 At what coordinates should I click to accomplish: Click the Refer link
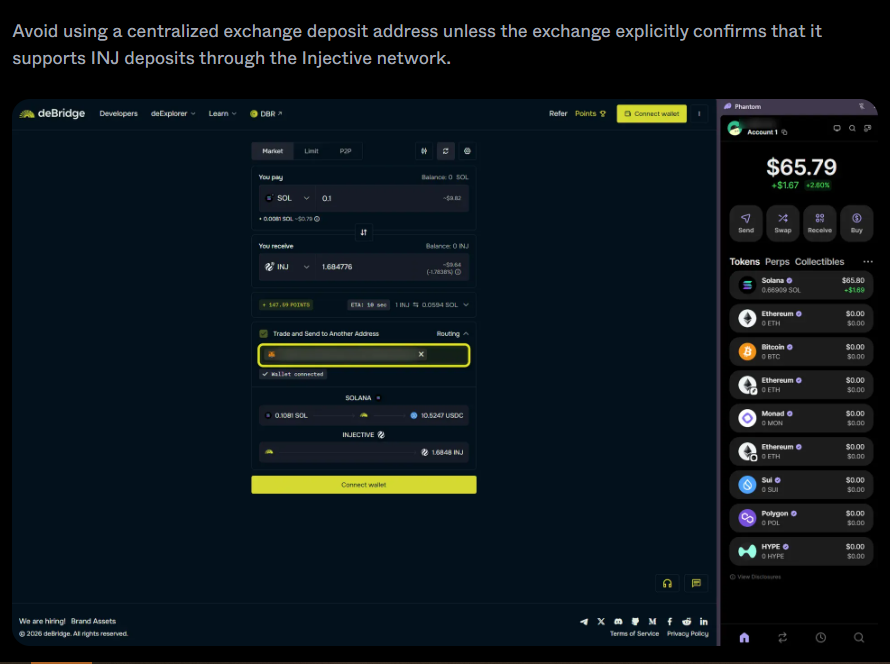click(558, 114)
